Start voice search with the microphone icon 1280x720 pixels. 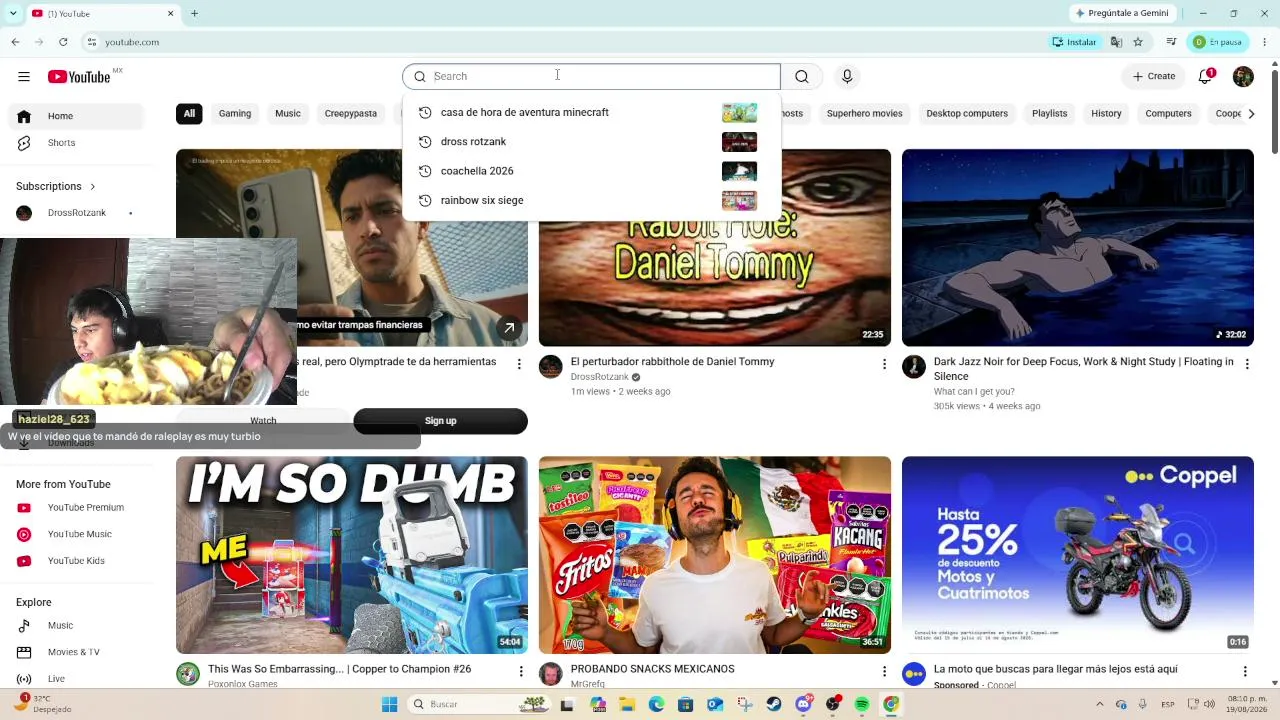click(x=847, y=77)
